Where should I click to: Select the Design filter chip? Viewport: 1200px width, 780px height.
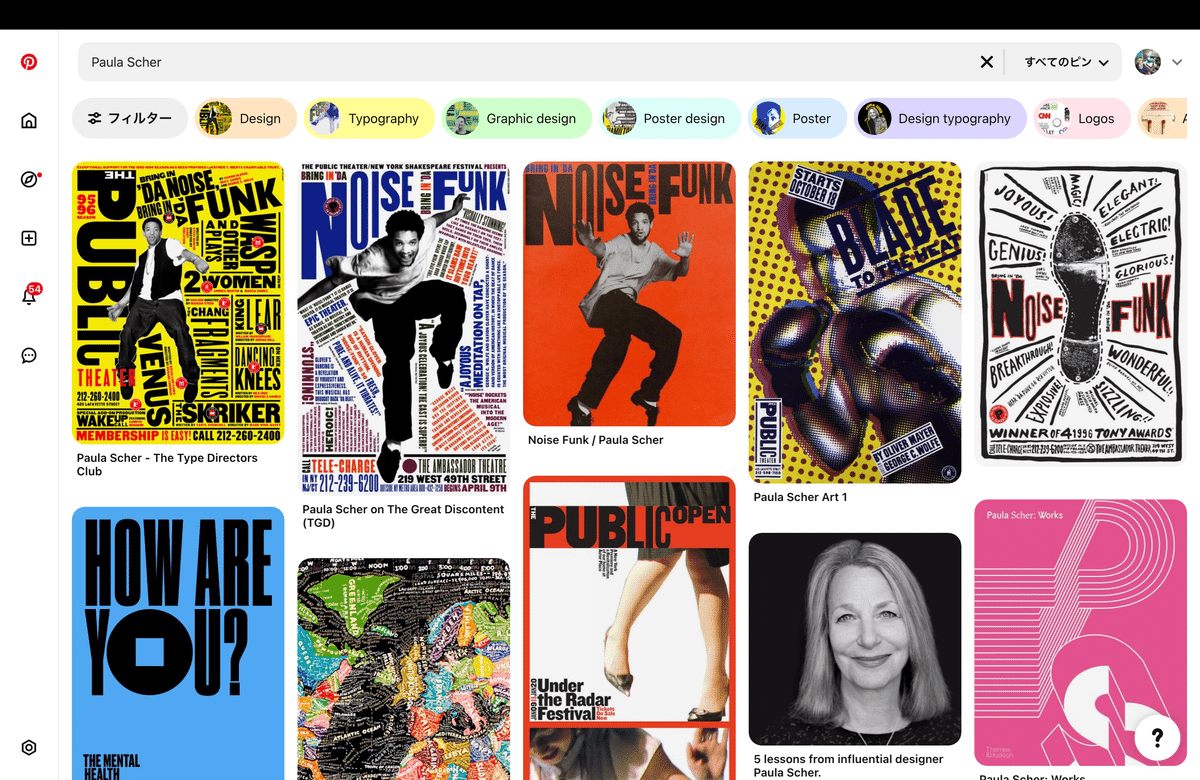pos(246,118)
